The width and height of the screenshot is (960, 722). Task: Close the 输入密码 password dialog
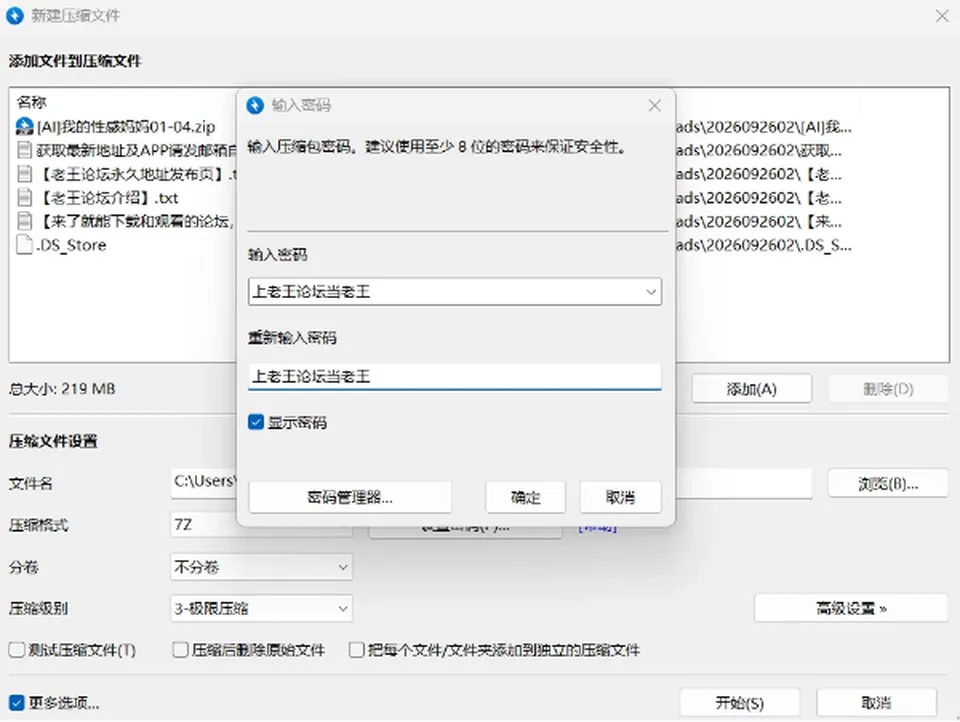[654, 105]
